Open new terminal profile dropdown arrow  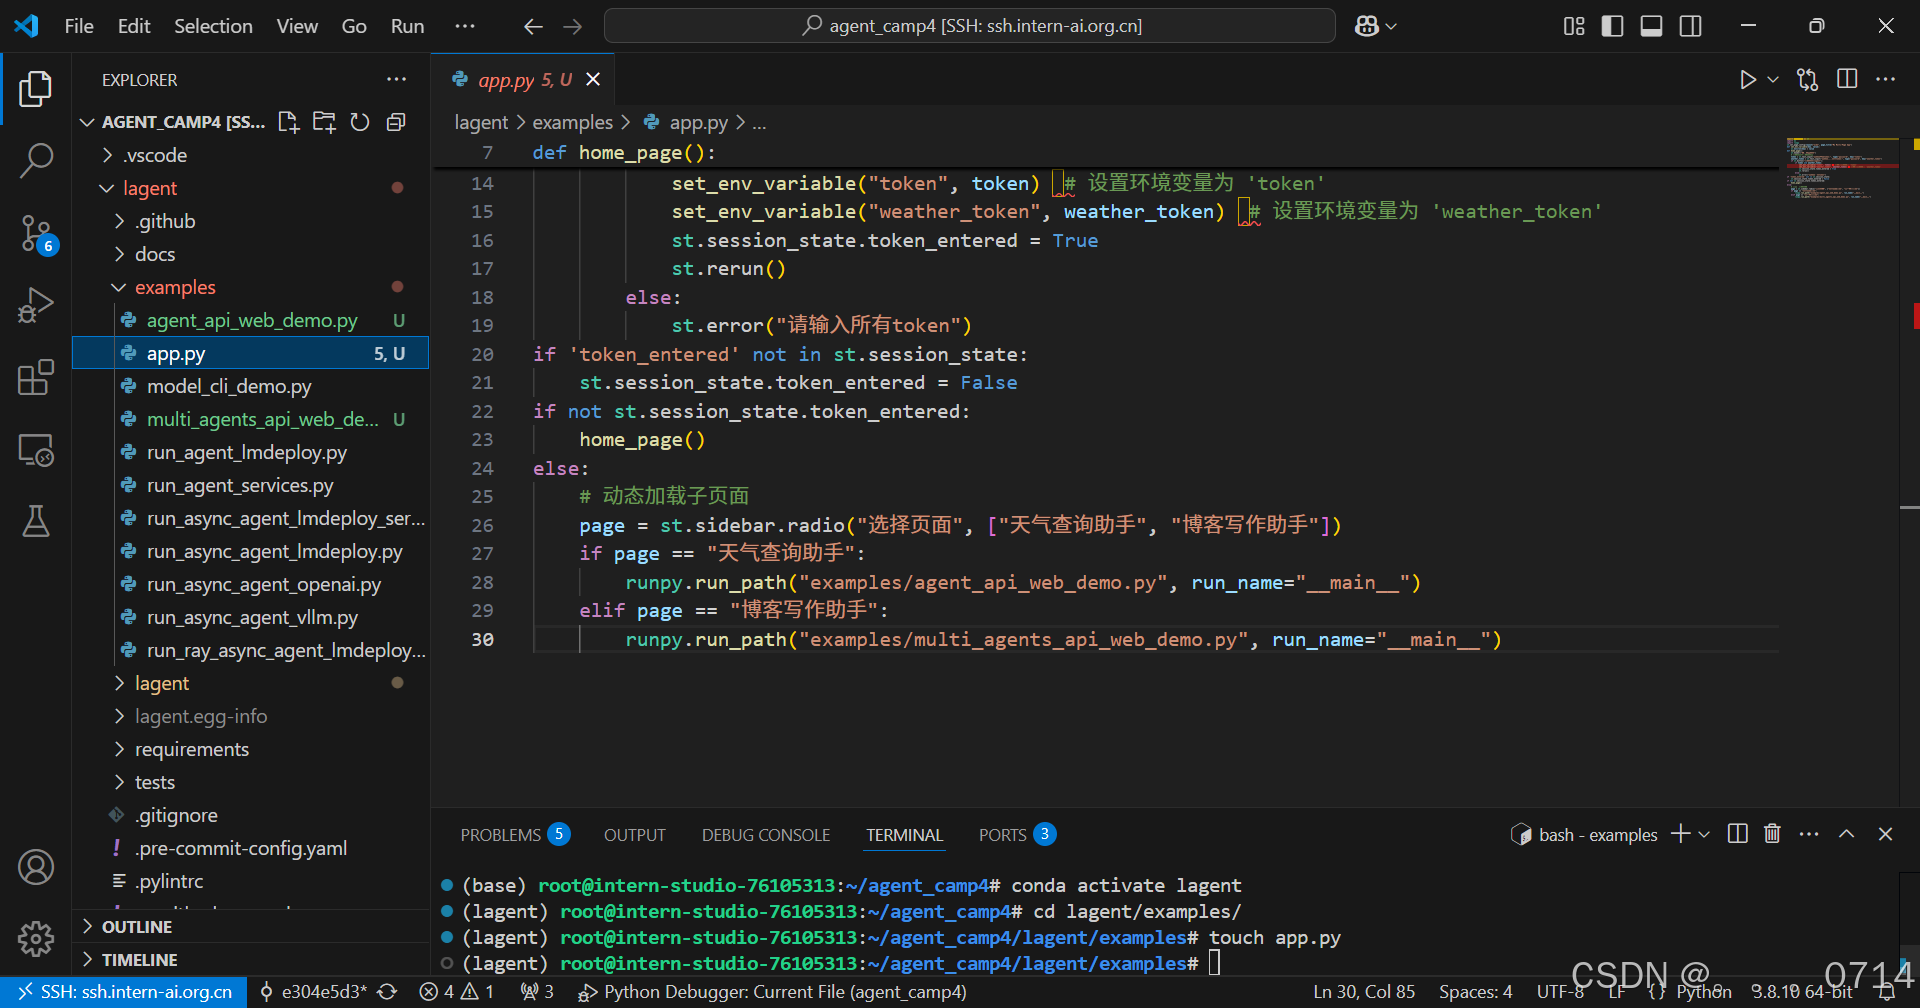coord(1704,834)
